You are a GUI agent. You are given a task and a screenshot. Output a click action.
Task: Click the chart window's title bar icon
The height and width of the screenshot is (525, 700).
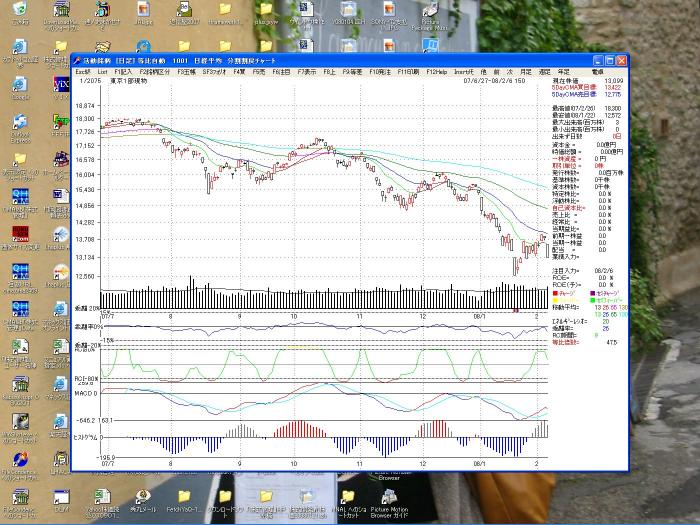pos(78,60)
